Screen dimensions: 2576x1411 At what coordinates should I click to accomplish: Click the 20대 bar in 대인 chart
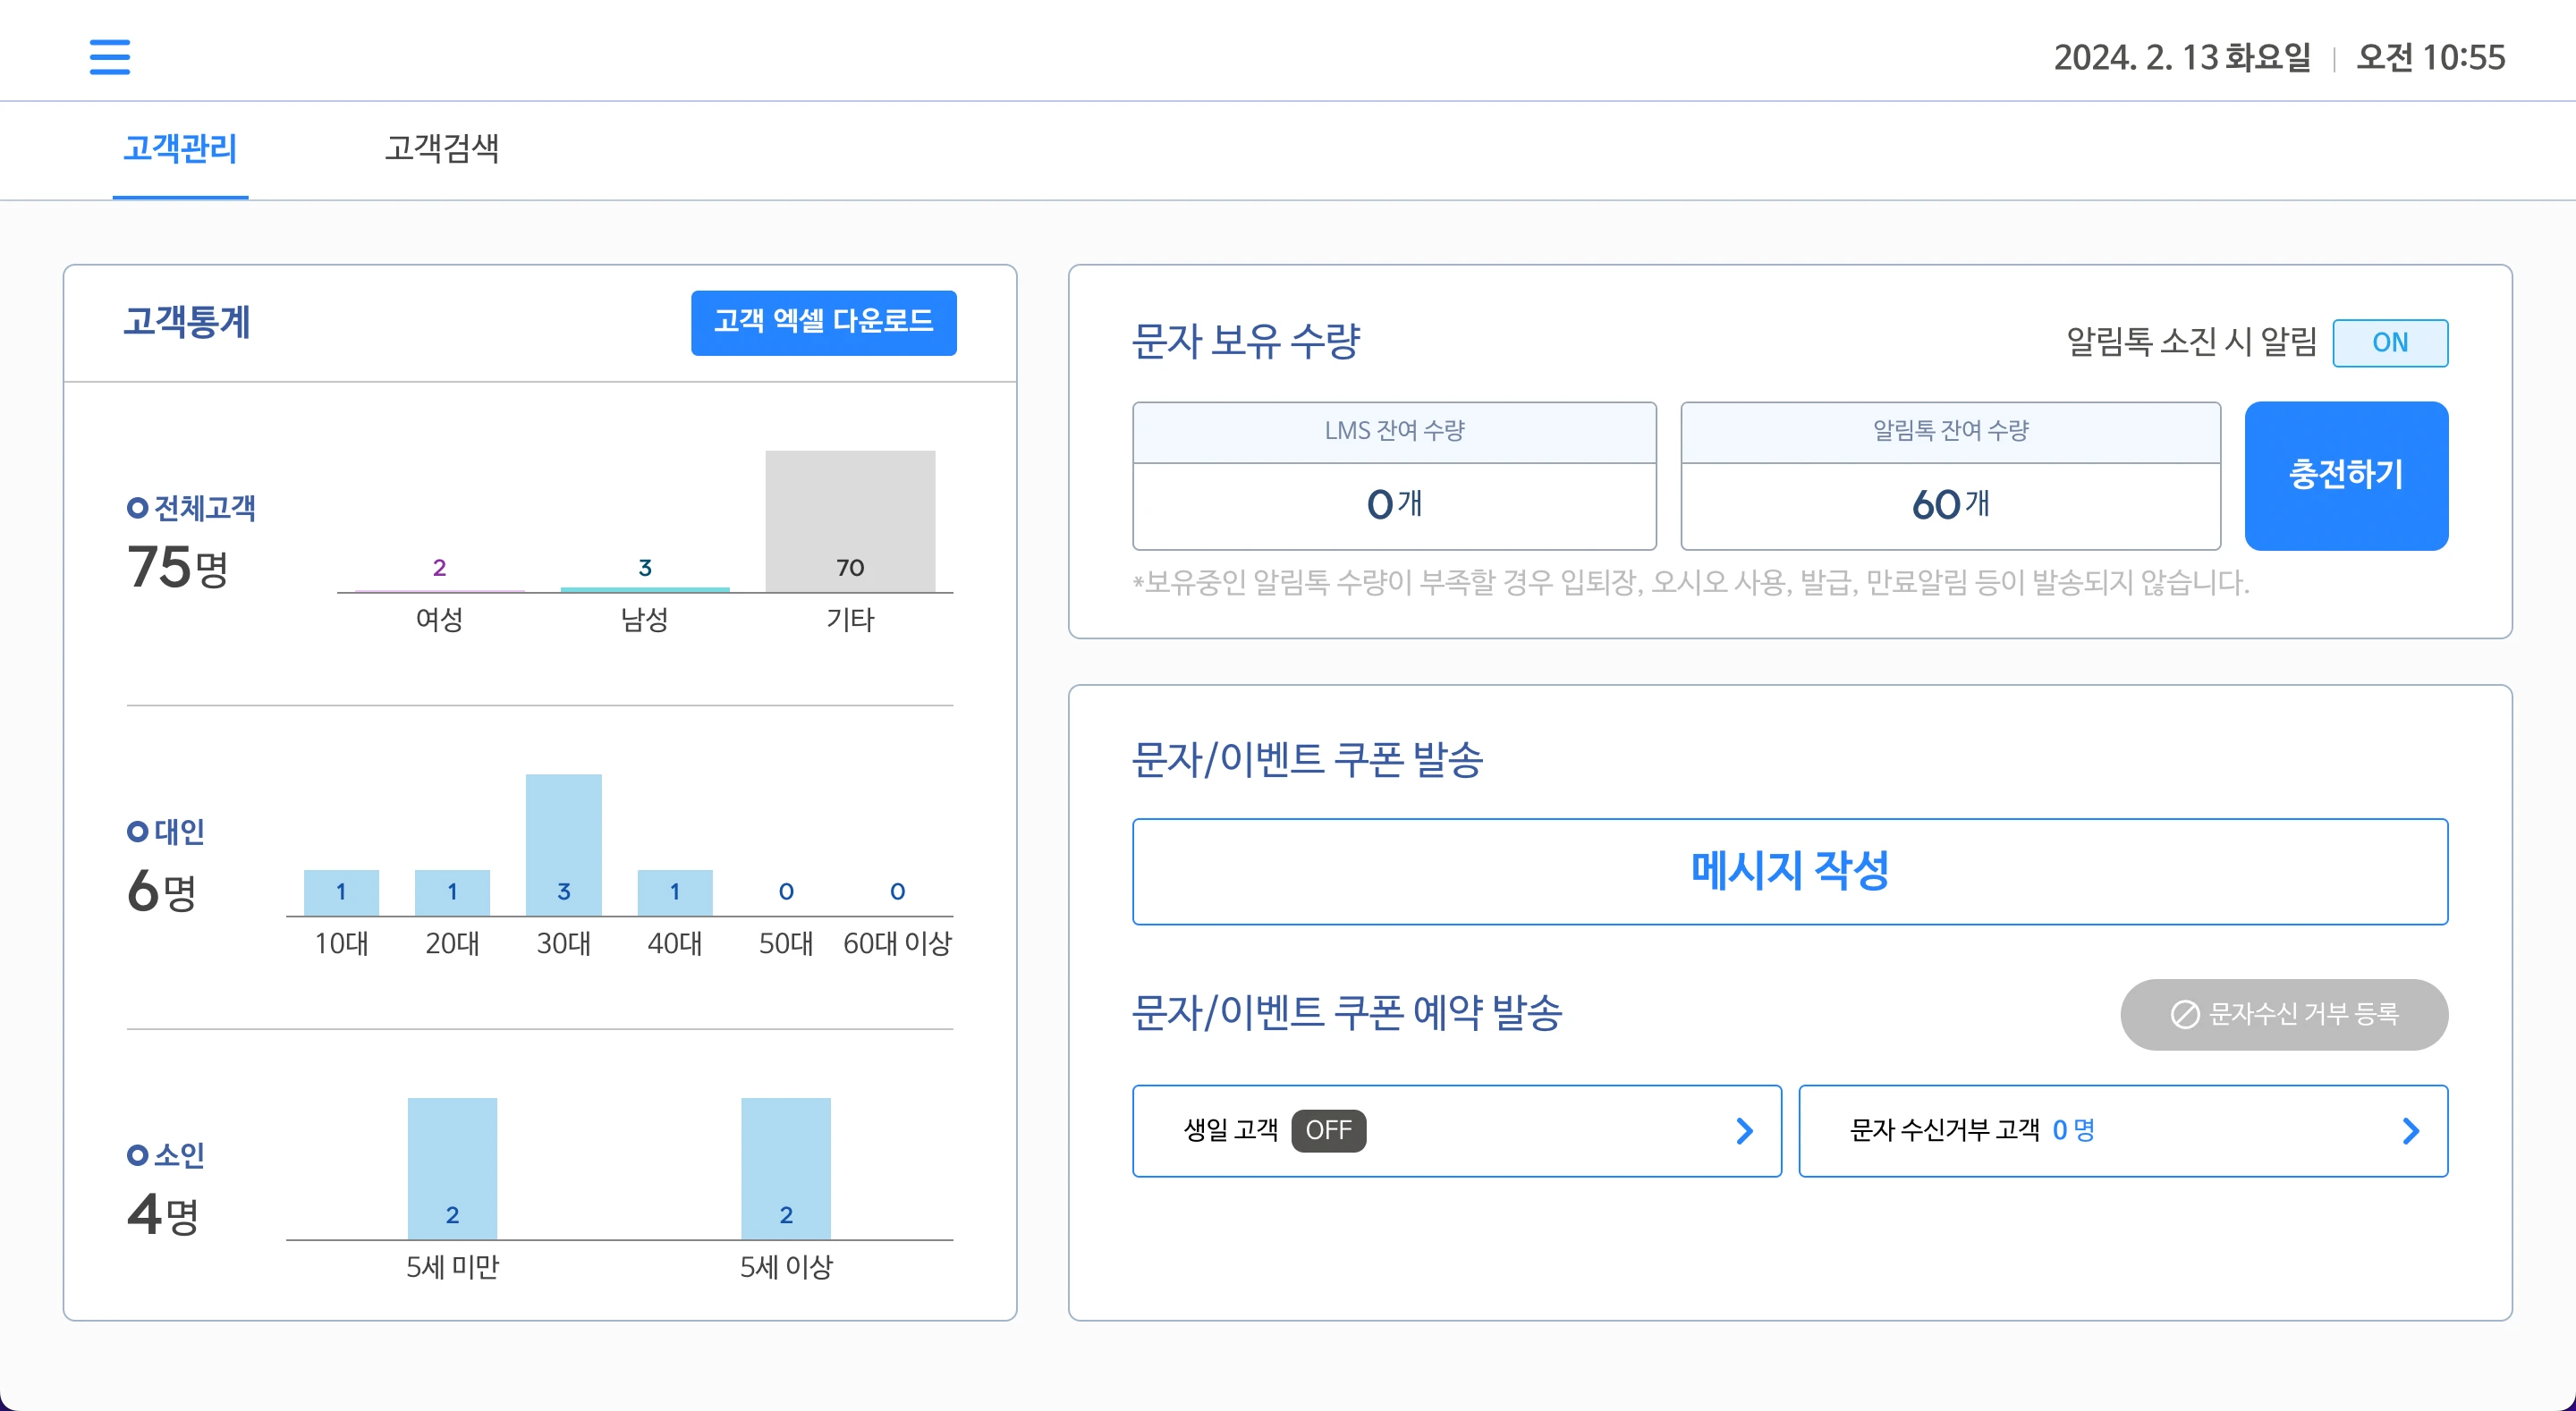point(452,892)
